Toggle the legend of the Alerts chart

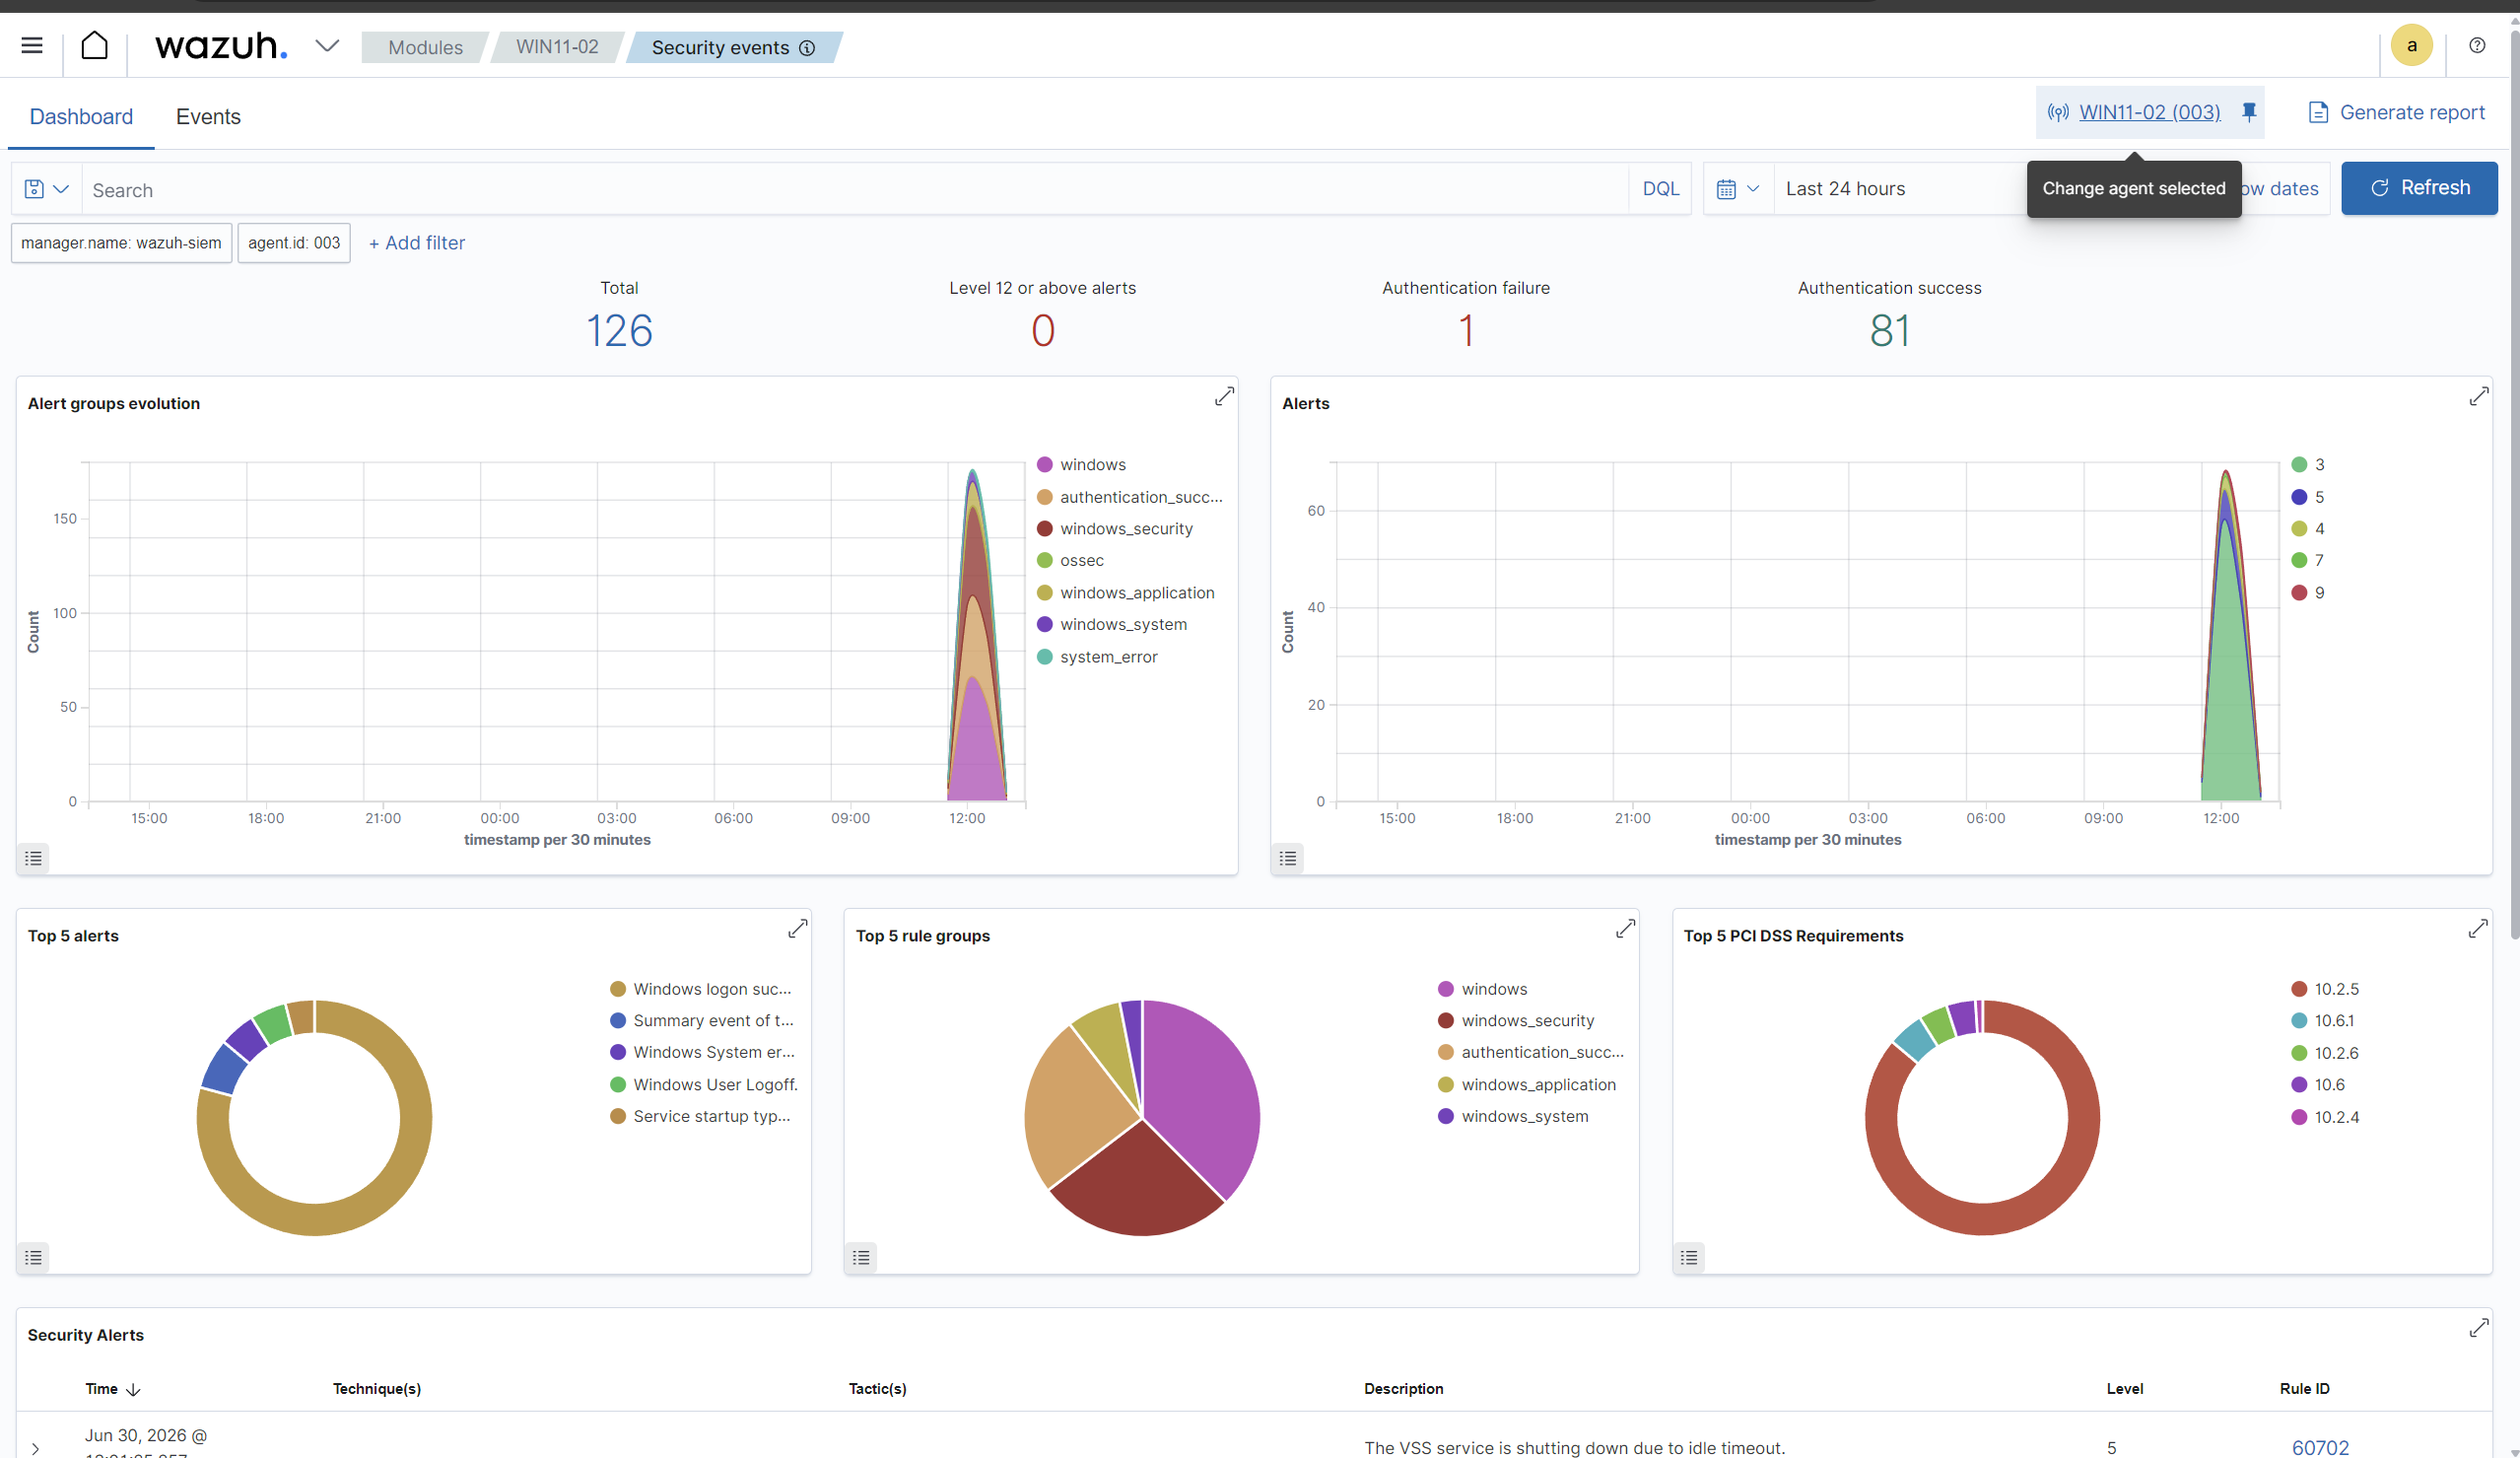1288,858
